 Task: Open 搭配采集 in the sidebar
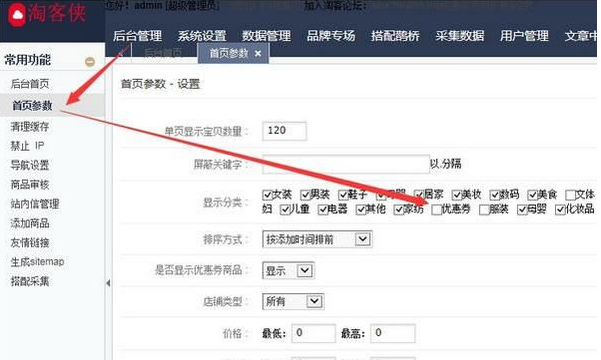pos(30,281)
